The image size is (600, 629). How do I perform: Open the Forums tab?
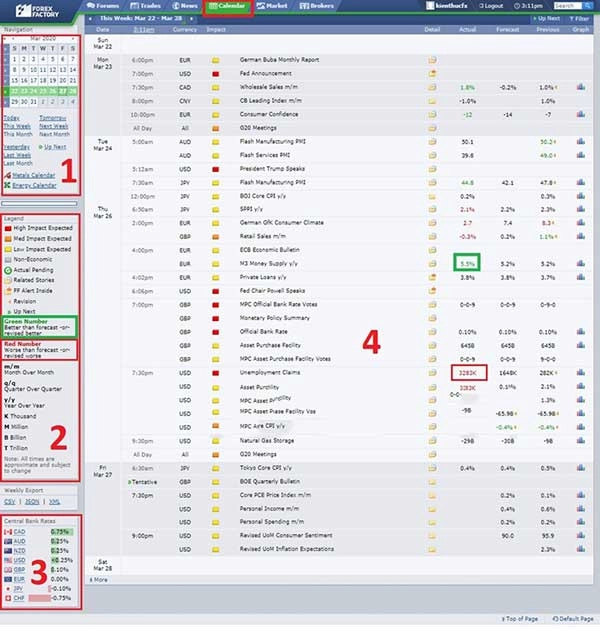click(103, 6)
